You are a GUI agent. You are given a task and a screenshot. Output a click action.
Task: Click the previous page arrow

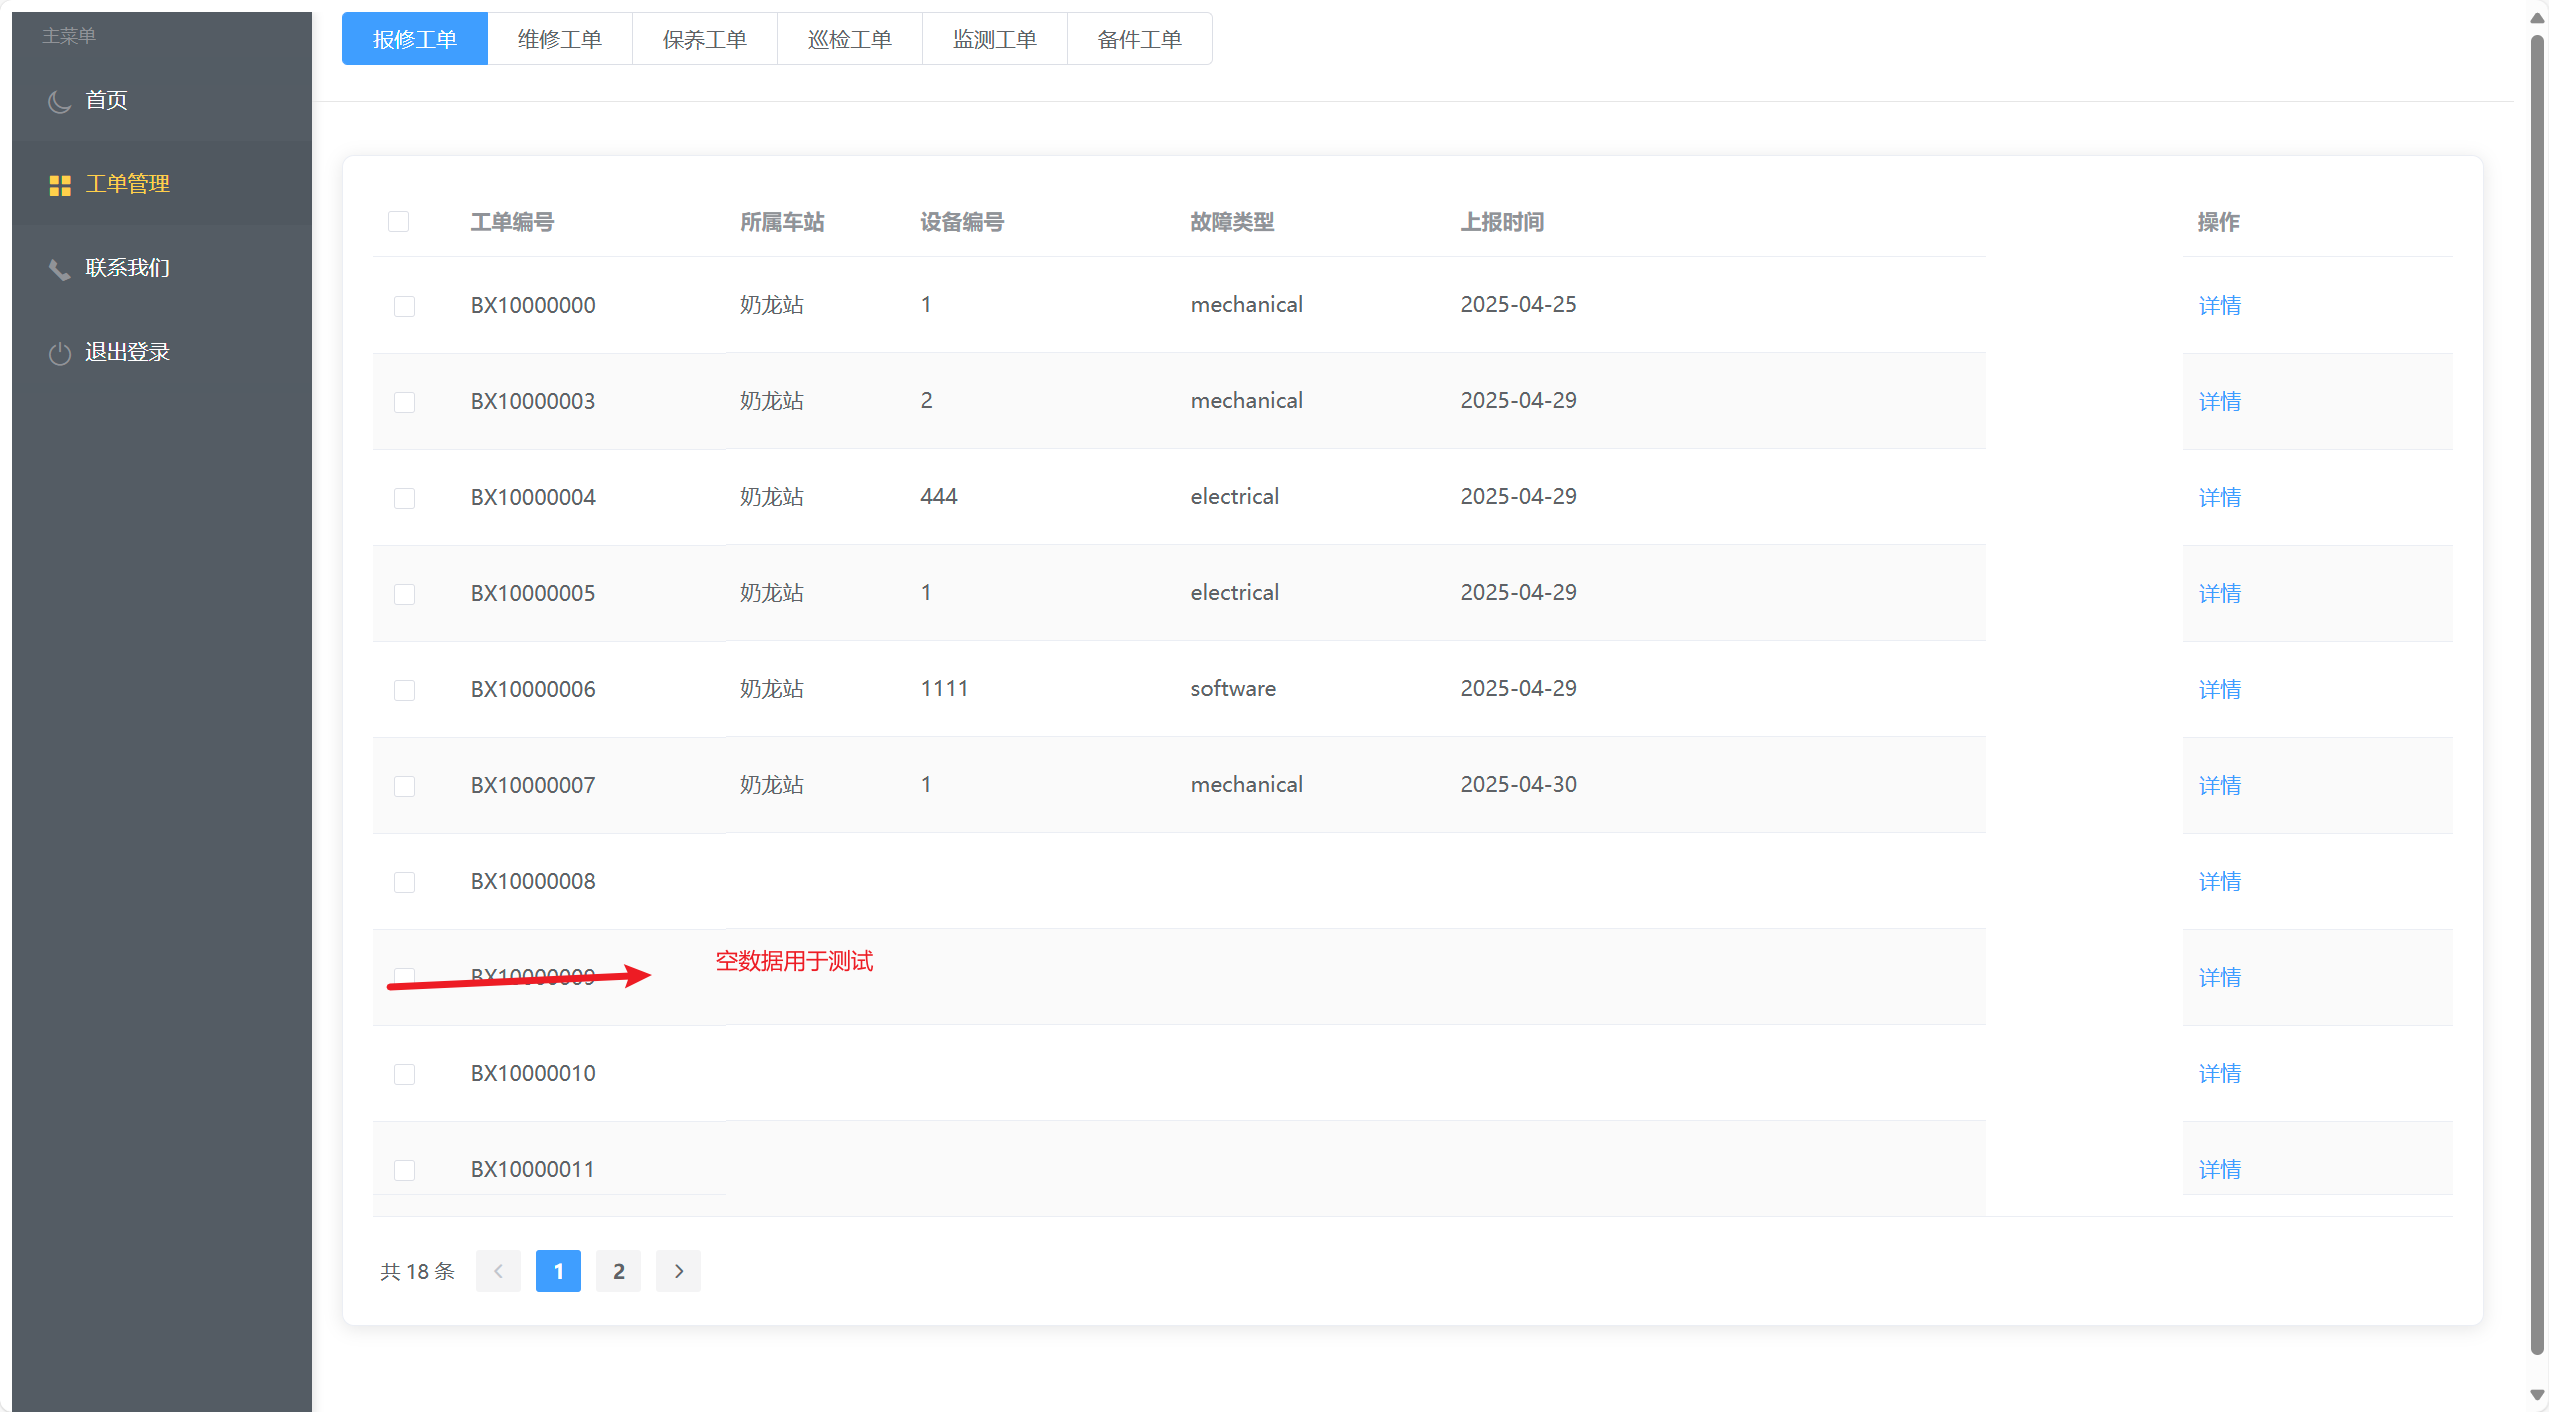click(x=498, y=1271)
